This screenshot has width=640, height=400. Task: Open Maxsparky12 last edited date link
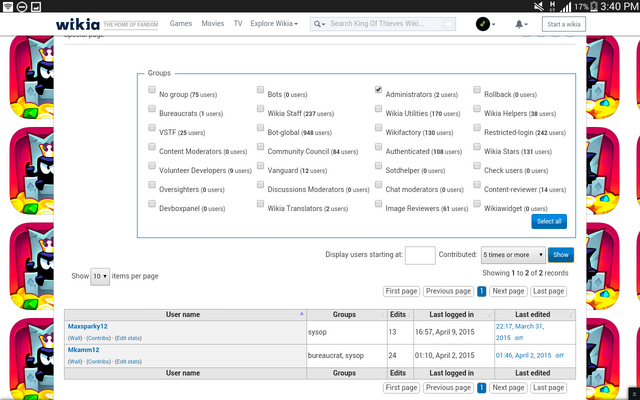pos(520,332)
